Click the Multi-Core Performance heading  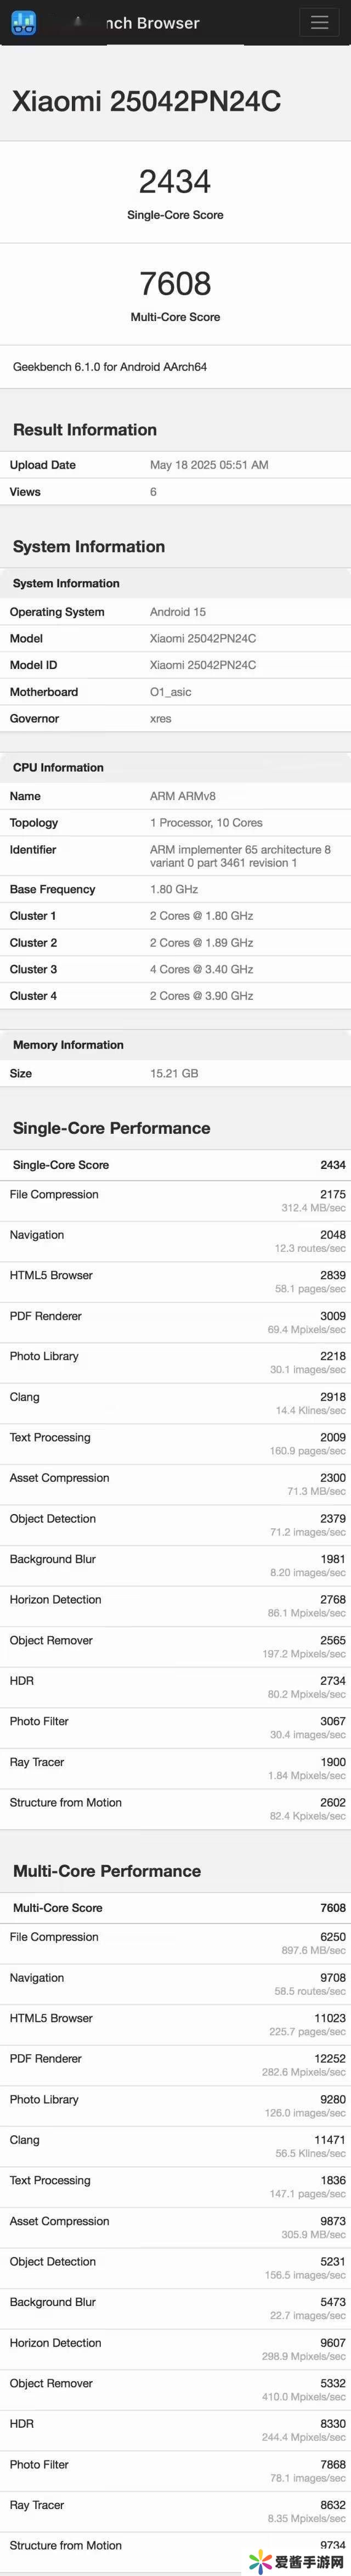pyautogui.click(x=107, y=1871)
